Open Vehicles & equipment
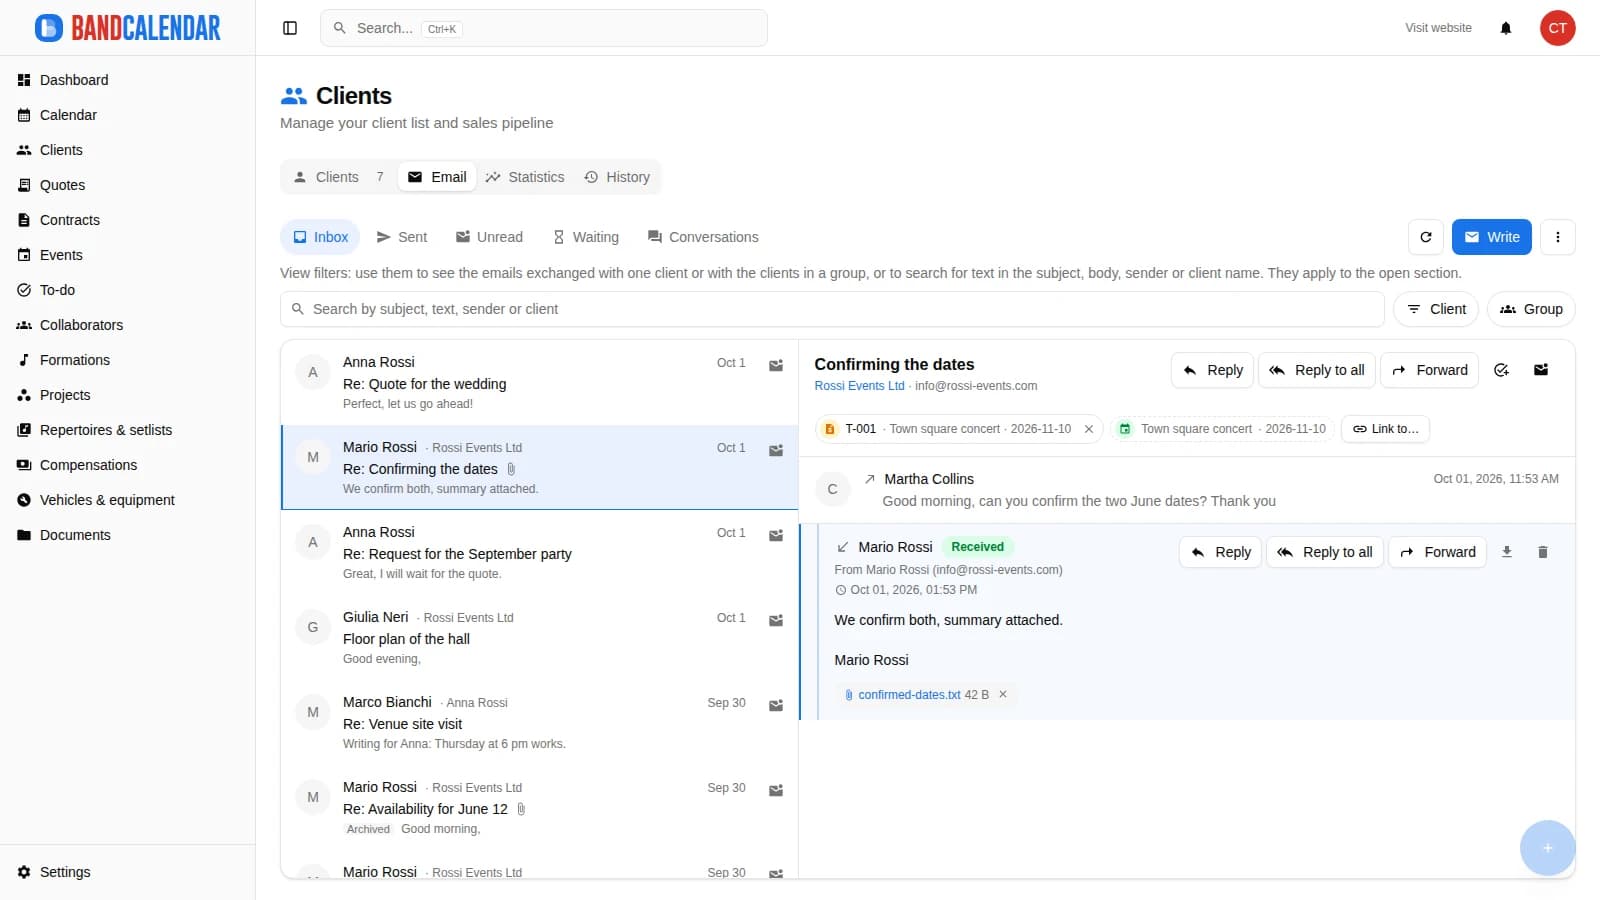Viewport: 1600px width, 900px height. pyautogui.click(x=127, y=500)
